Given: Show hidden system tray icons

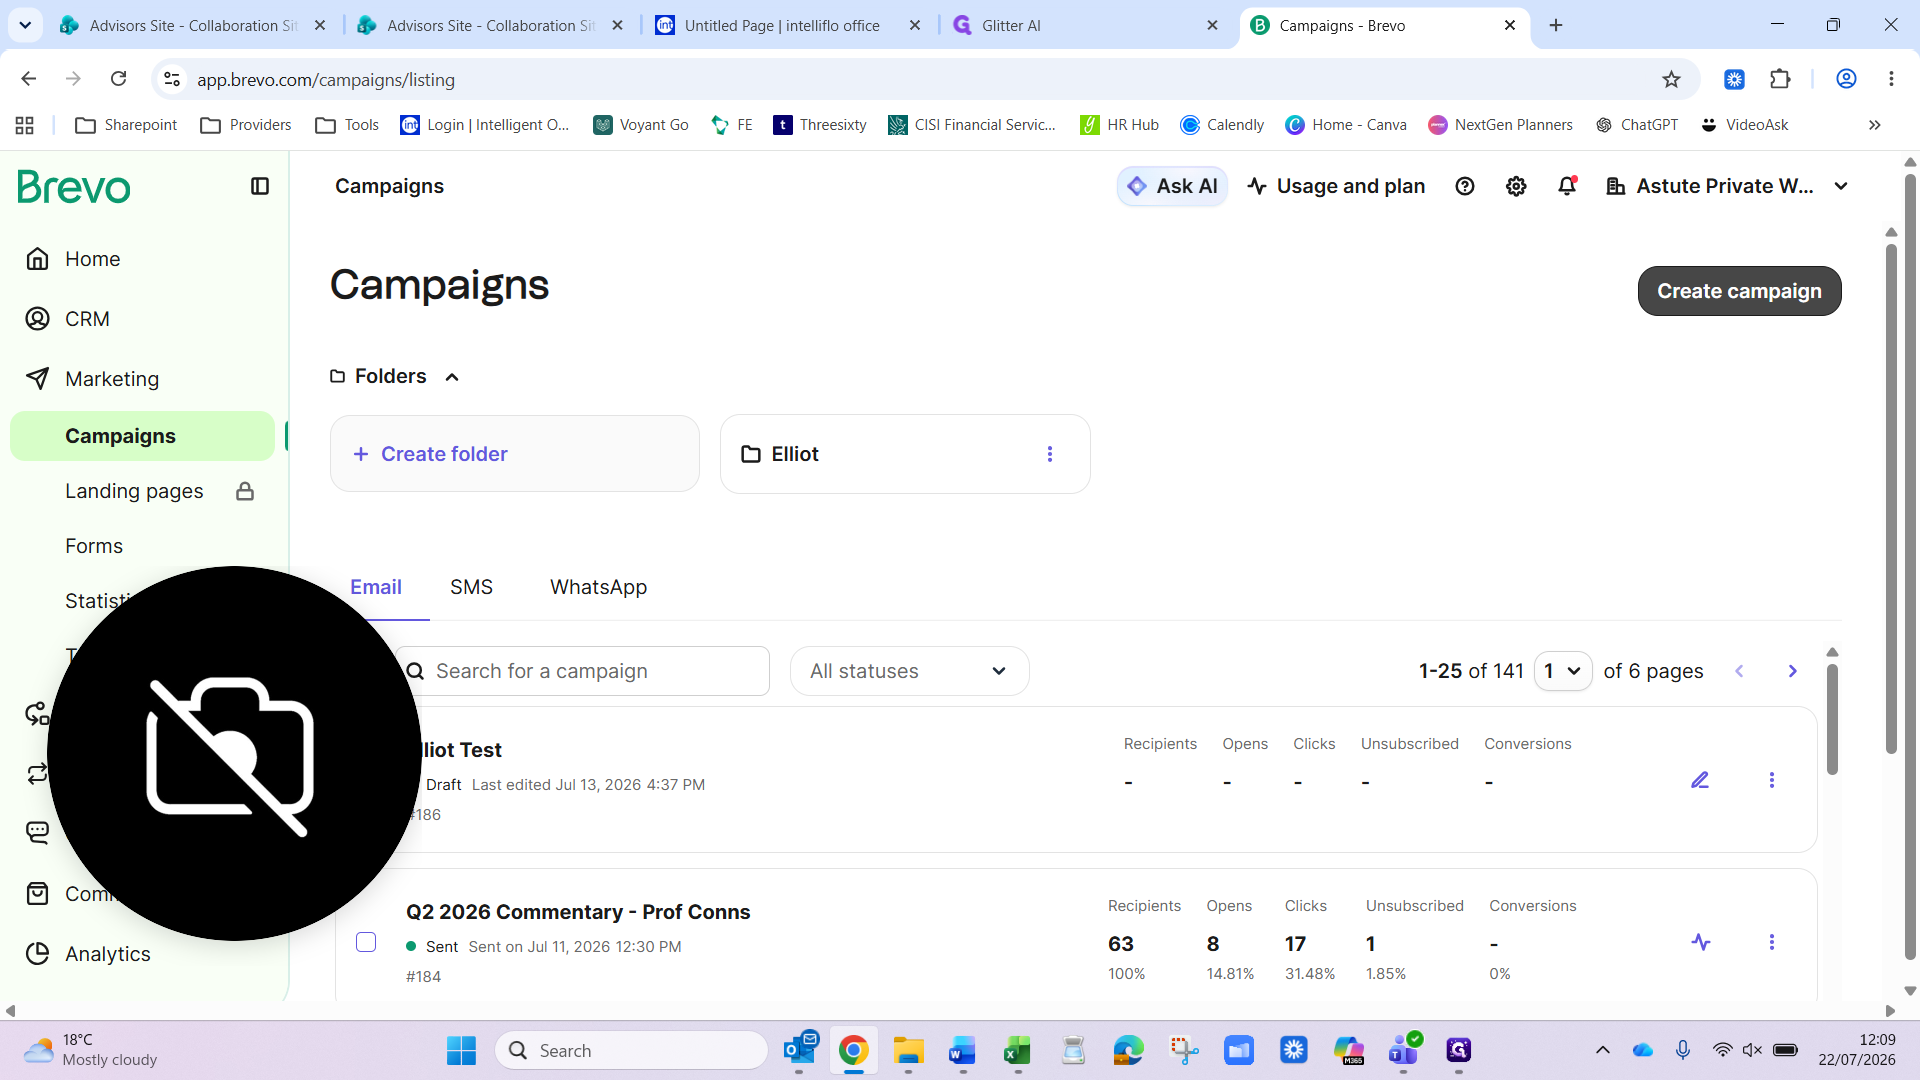Looking at the screenshot, I should coord(1602,1050).
